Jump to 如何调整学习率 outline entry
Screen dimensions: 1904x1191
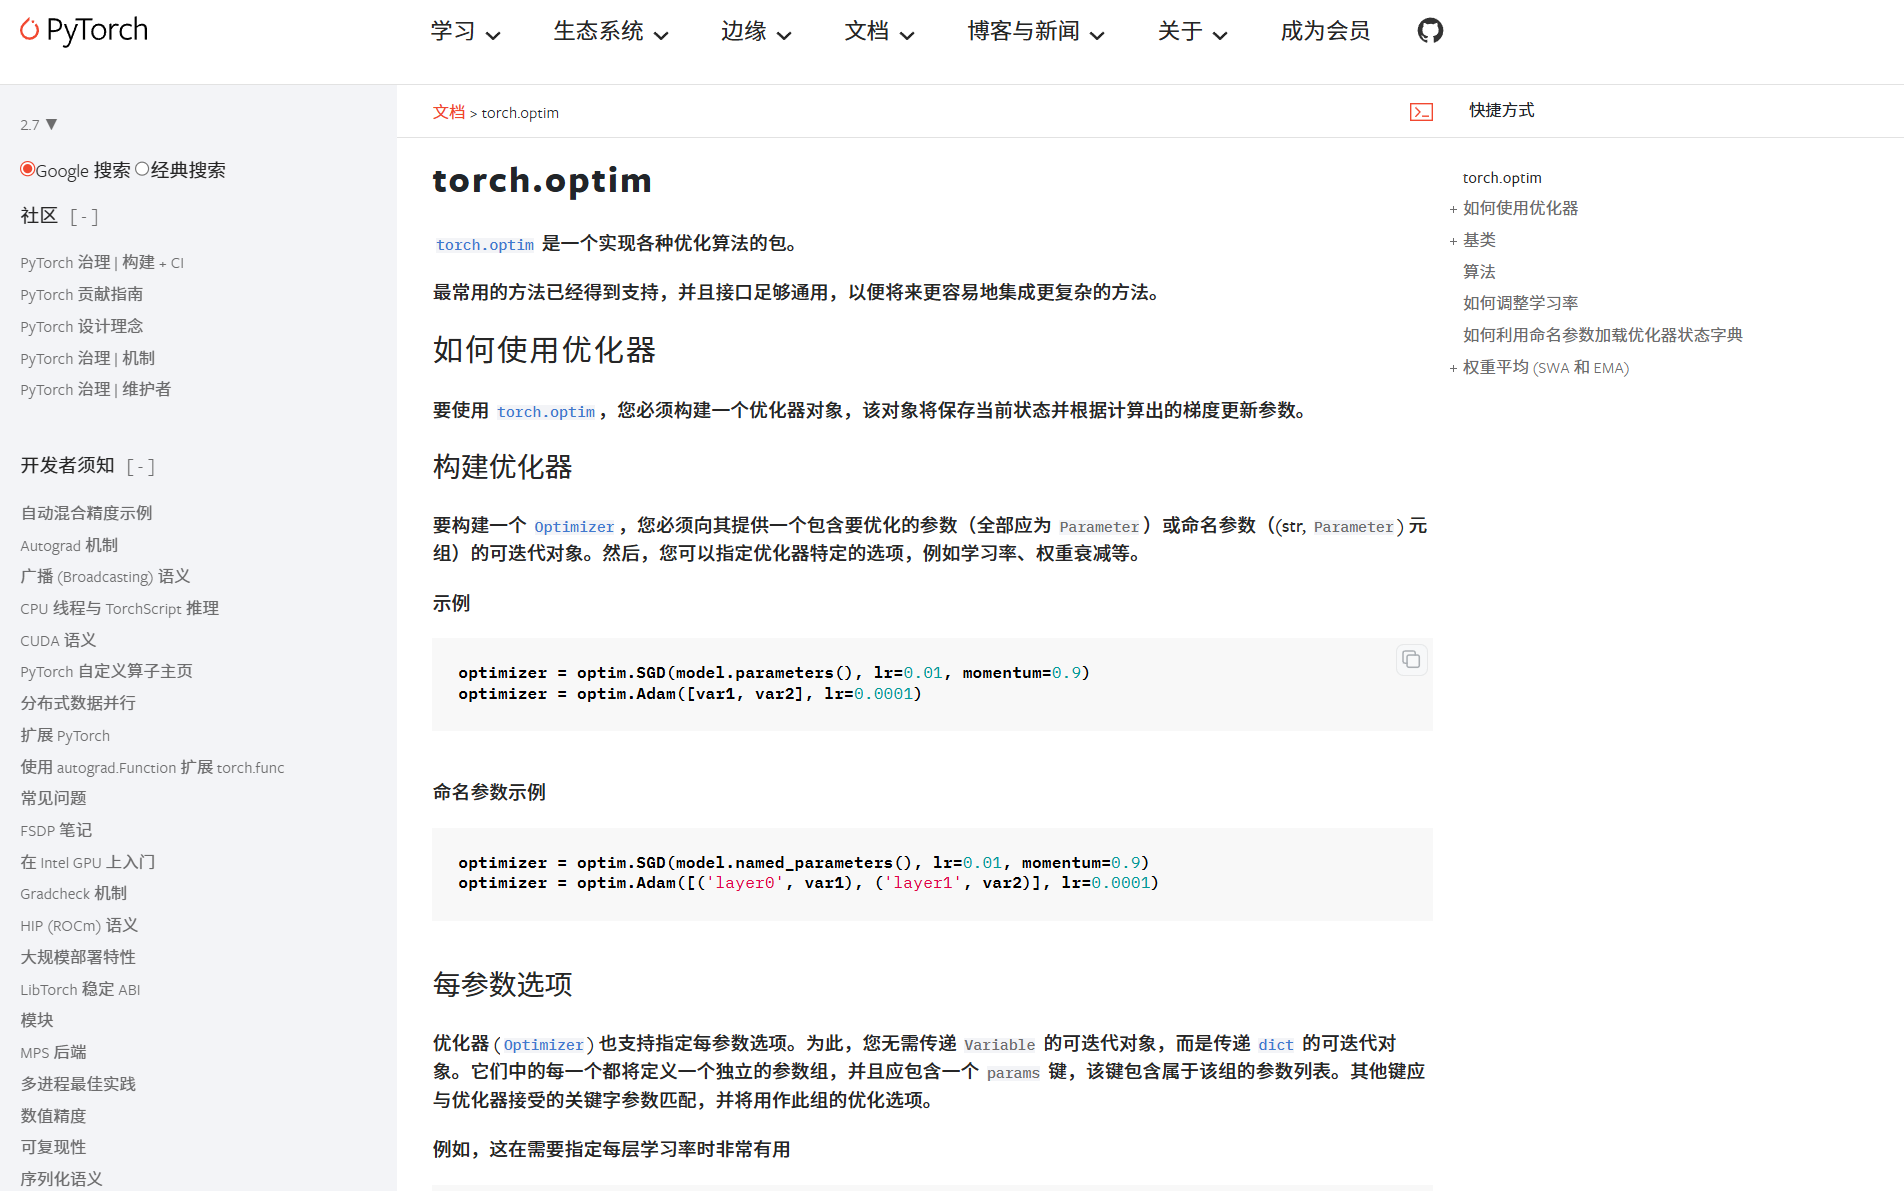click(x=1520, y=303)
